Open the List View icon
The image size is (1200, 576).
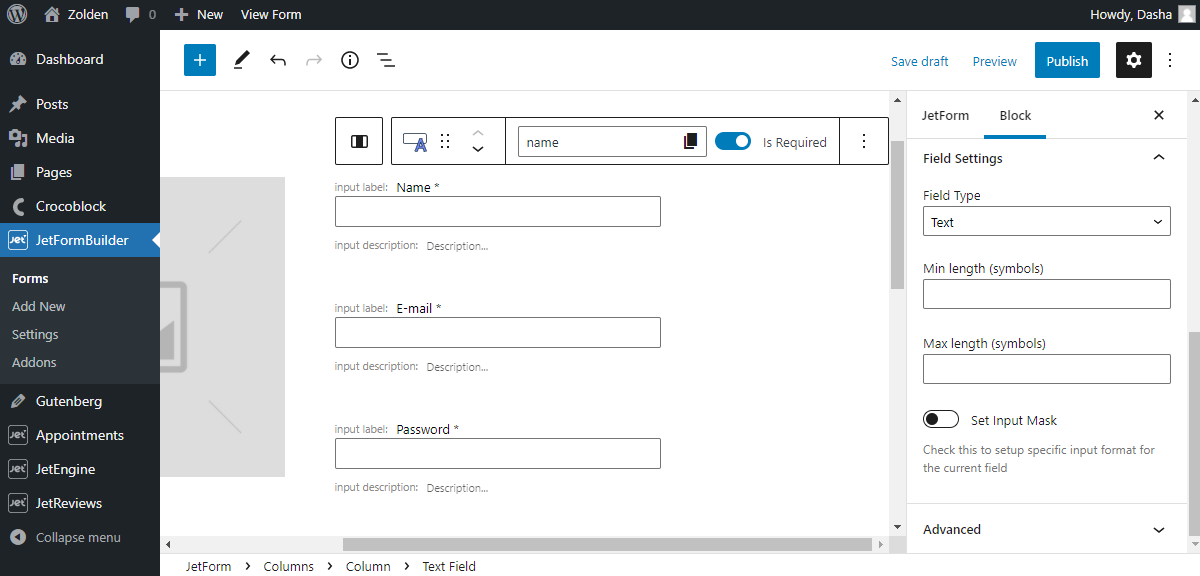click(x=386, y=60)
